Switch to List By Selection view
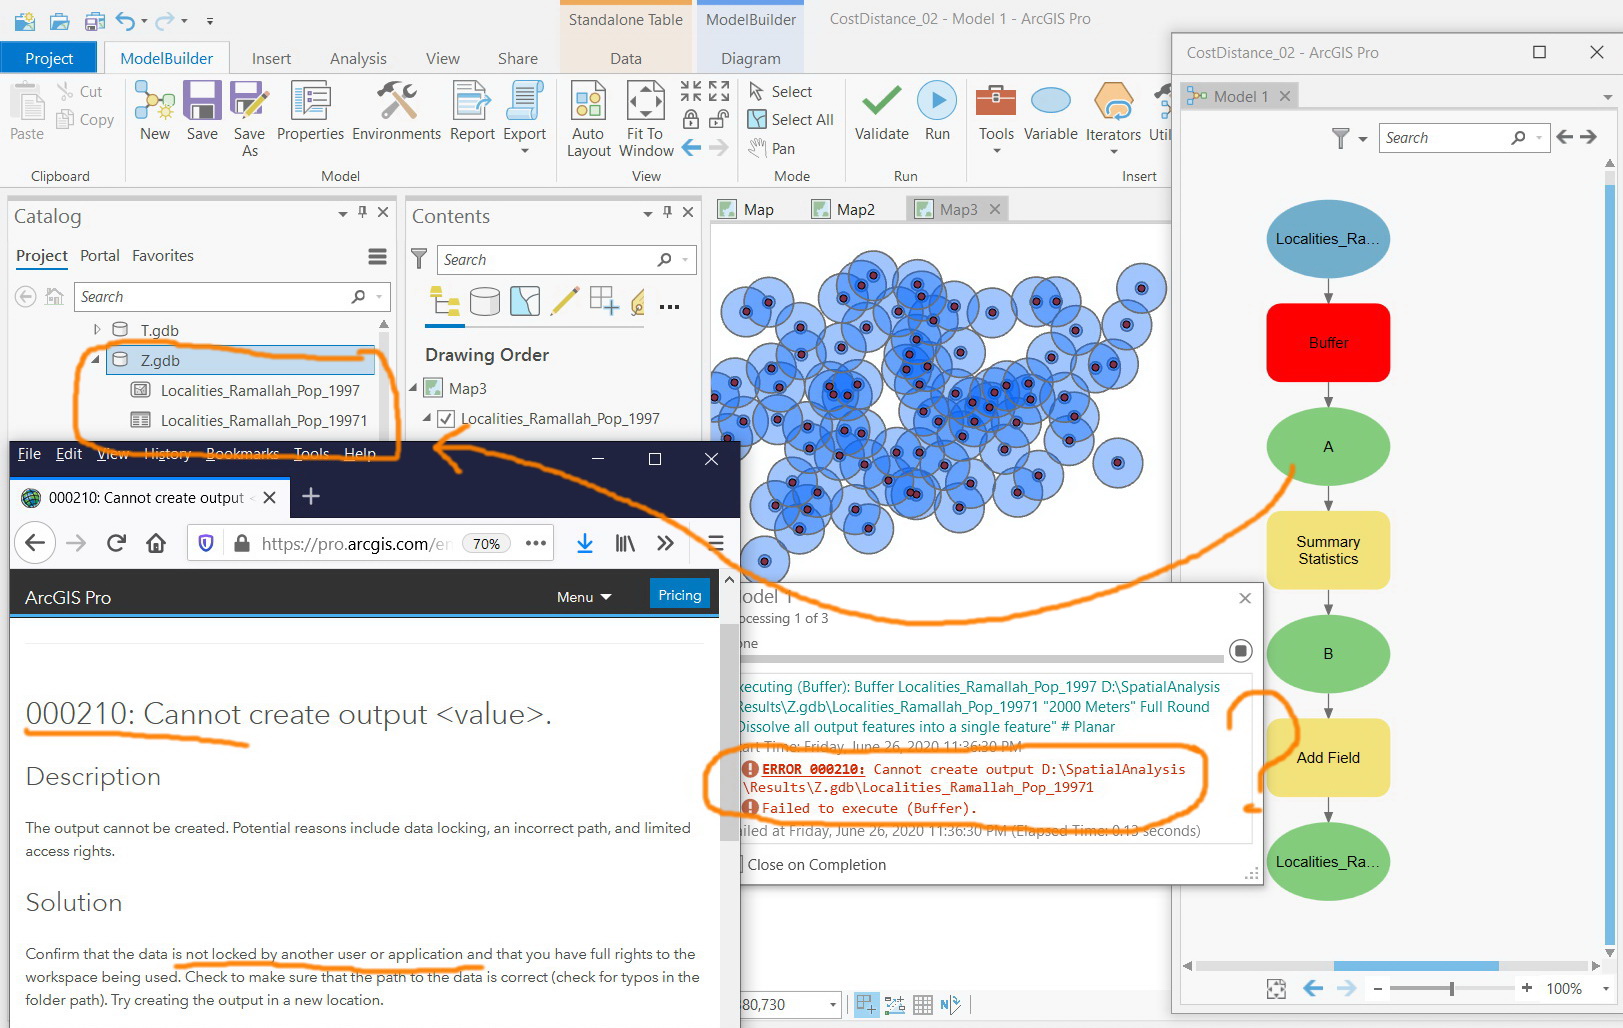Viewport: 1623px width, 1028px height. click(524, 300)
